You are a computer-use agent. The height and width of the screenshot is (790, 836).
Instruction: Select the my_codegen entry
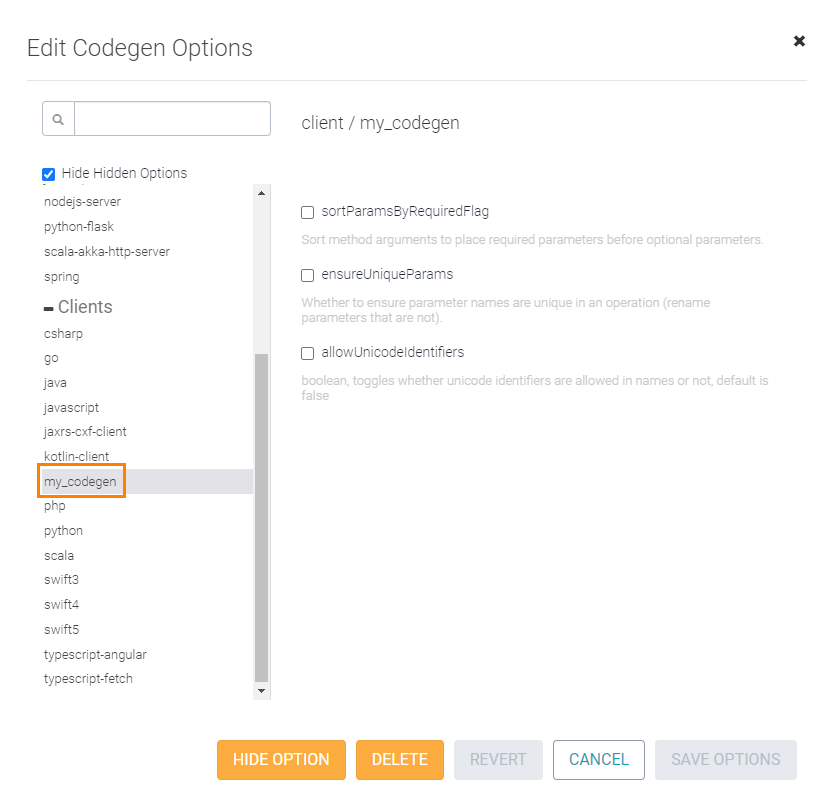(x=81, y=481)
